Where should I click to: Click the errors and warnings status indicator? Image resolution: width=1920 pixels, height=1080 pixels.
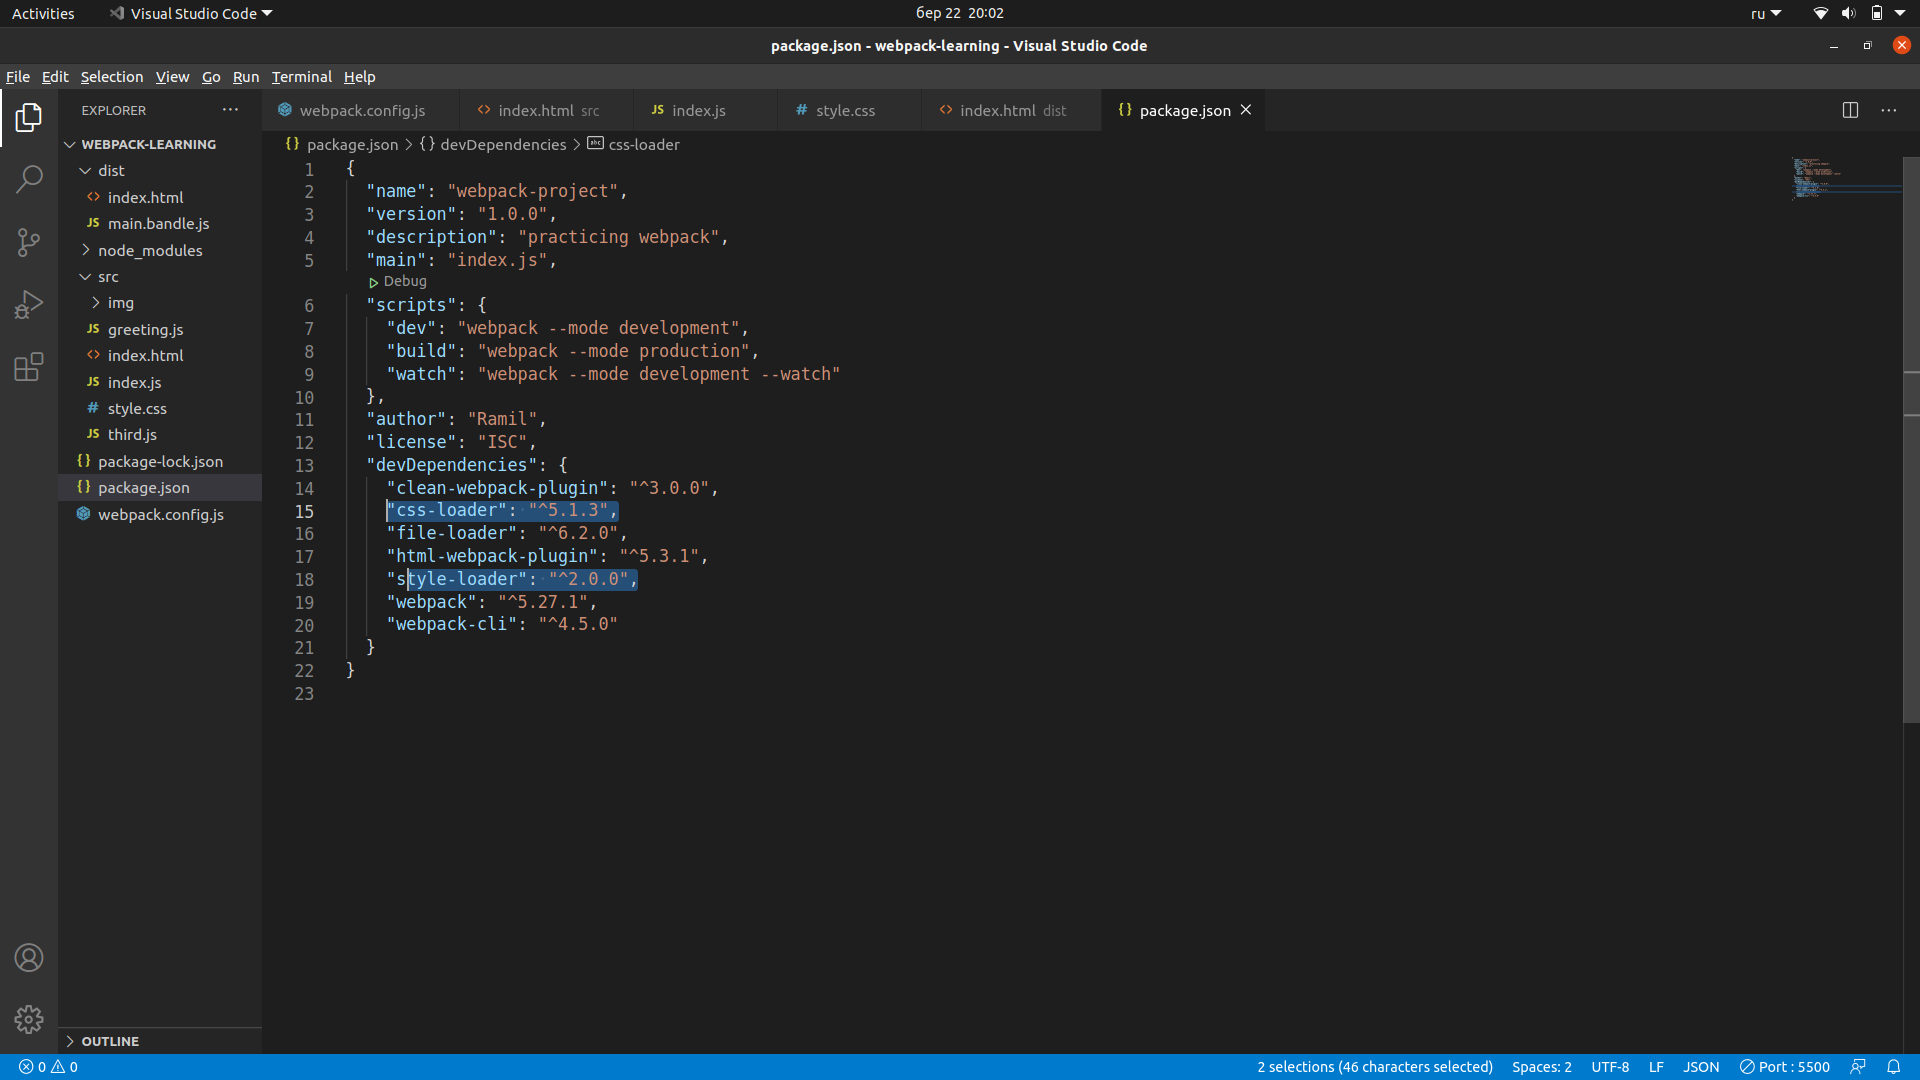click(x=48, y=1067)
